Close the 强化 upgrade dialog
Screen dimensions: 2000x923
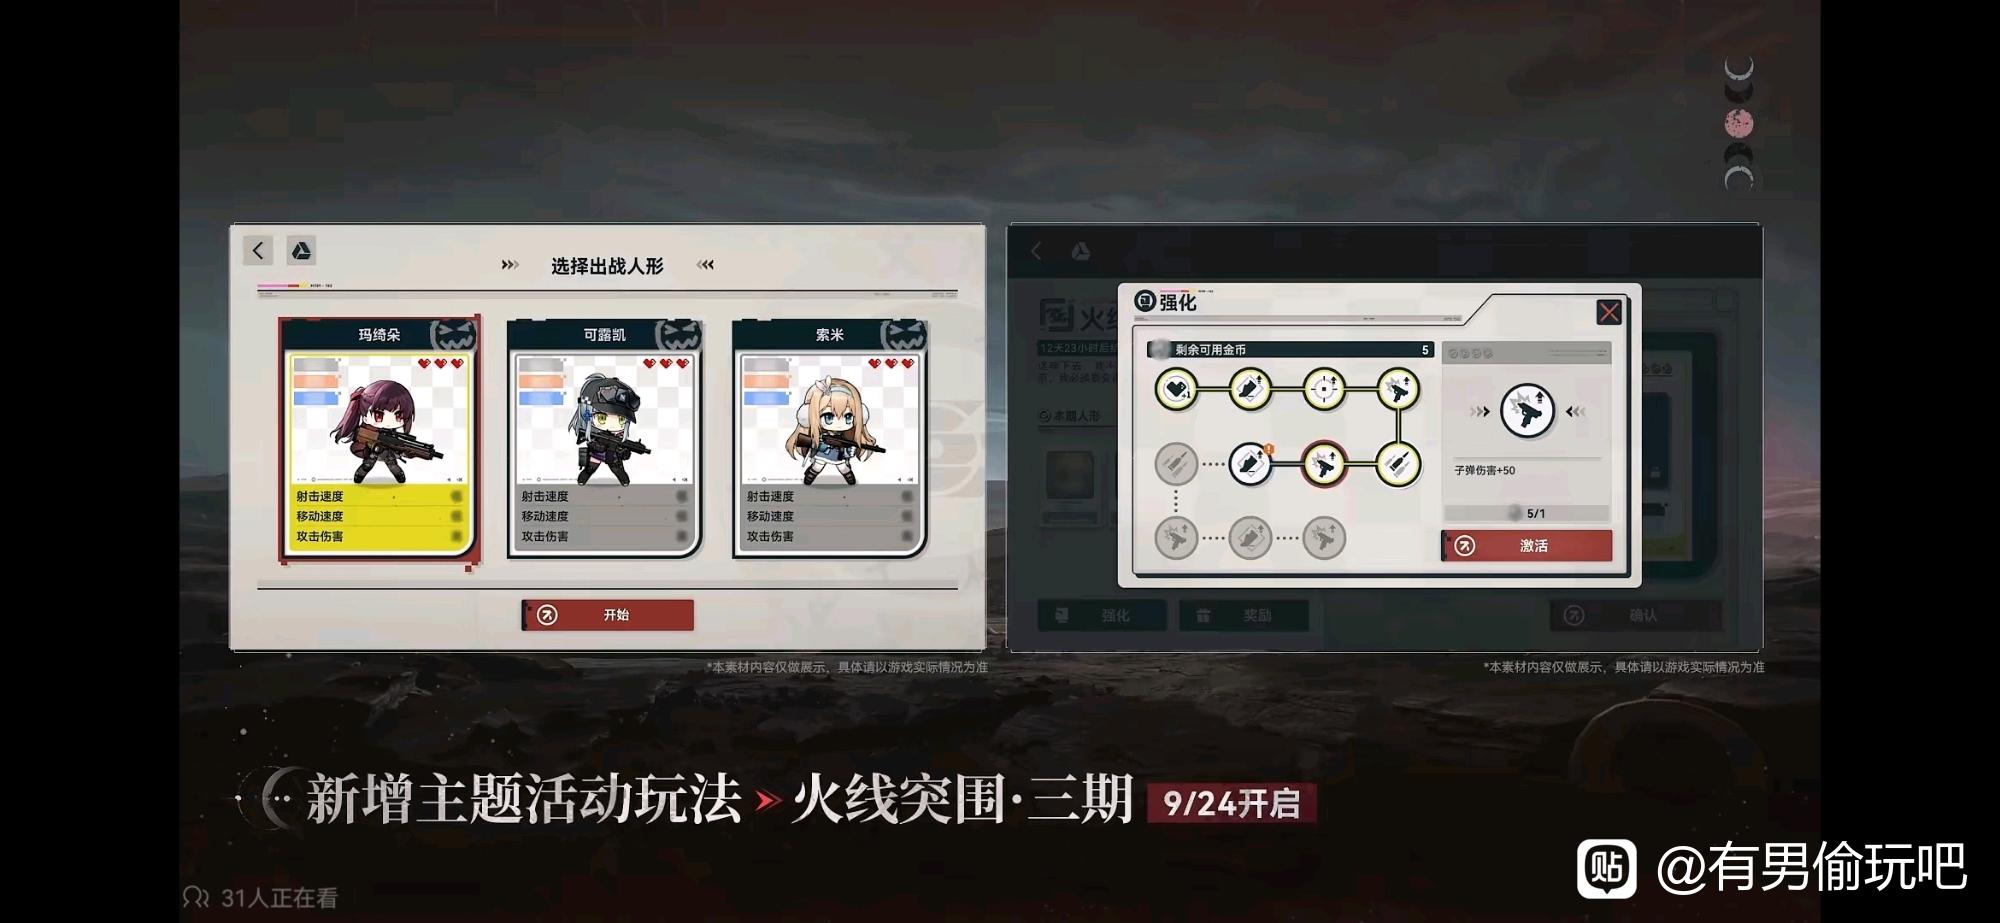click(1609, 312)
